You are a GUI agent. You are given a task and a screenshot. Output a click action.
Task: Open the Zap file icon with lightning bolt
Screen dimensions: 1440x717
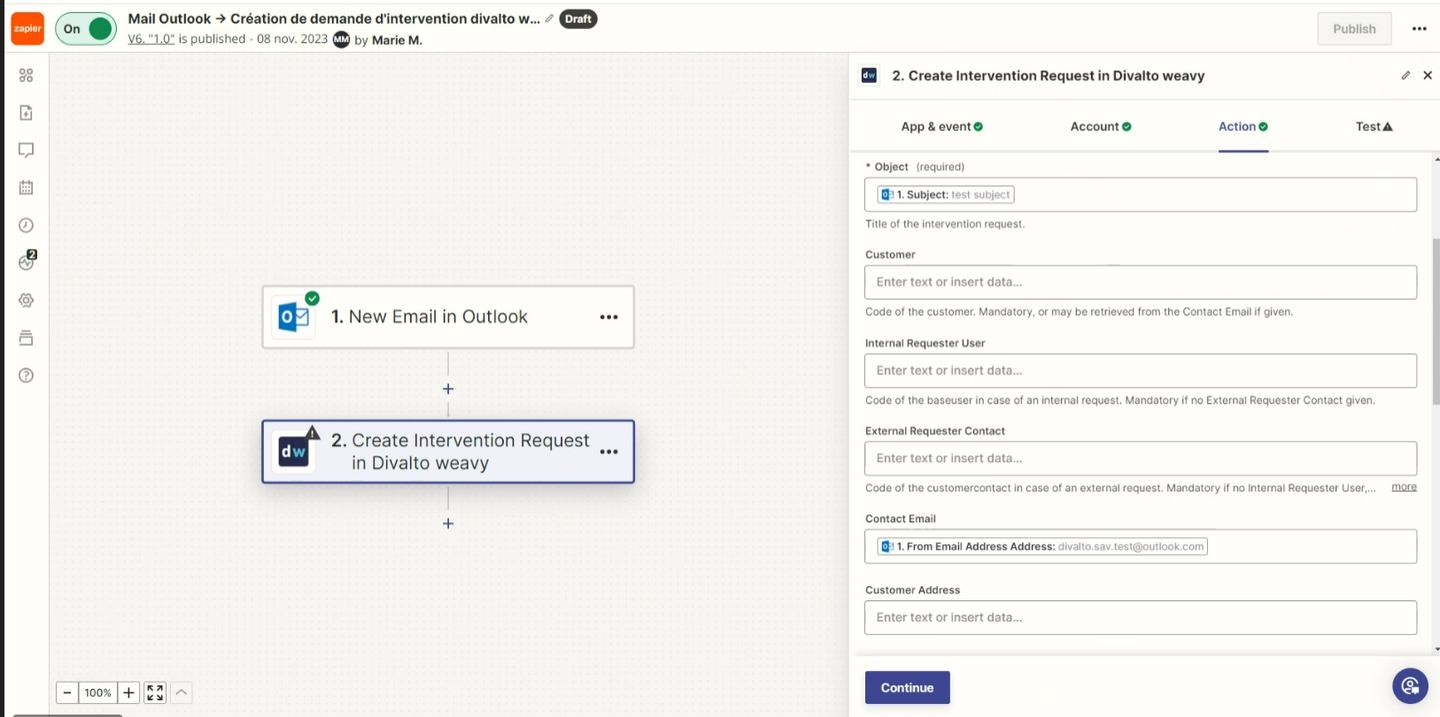26,113
